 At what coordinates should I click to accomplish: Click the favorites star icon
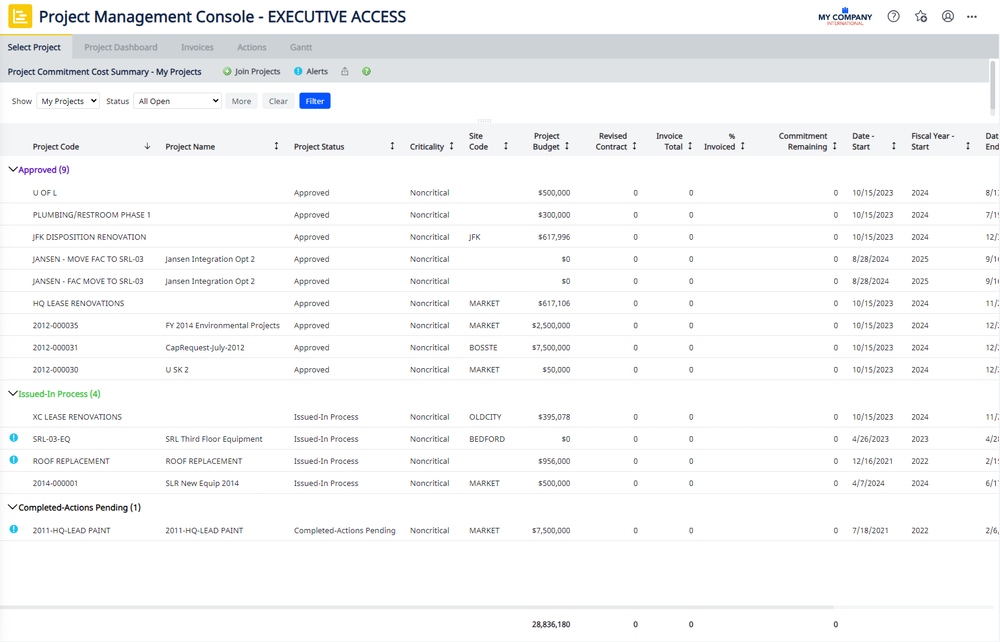point(921,15)
